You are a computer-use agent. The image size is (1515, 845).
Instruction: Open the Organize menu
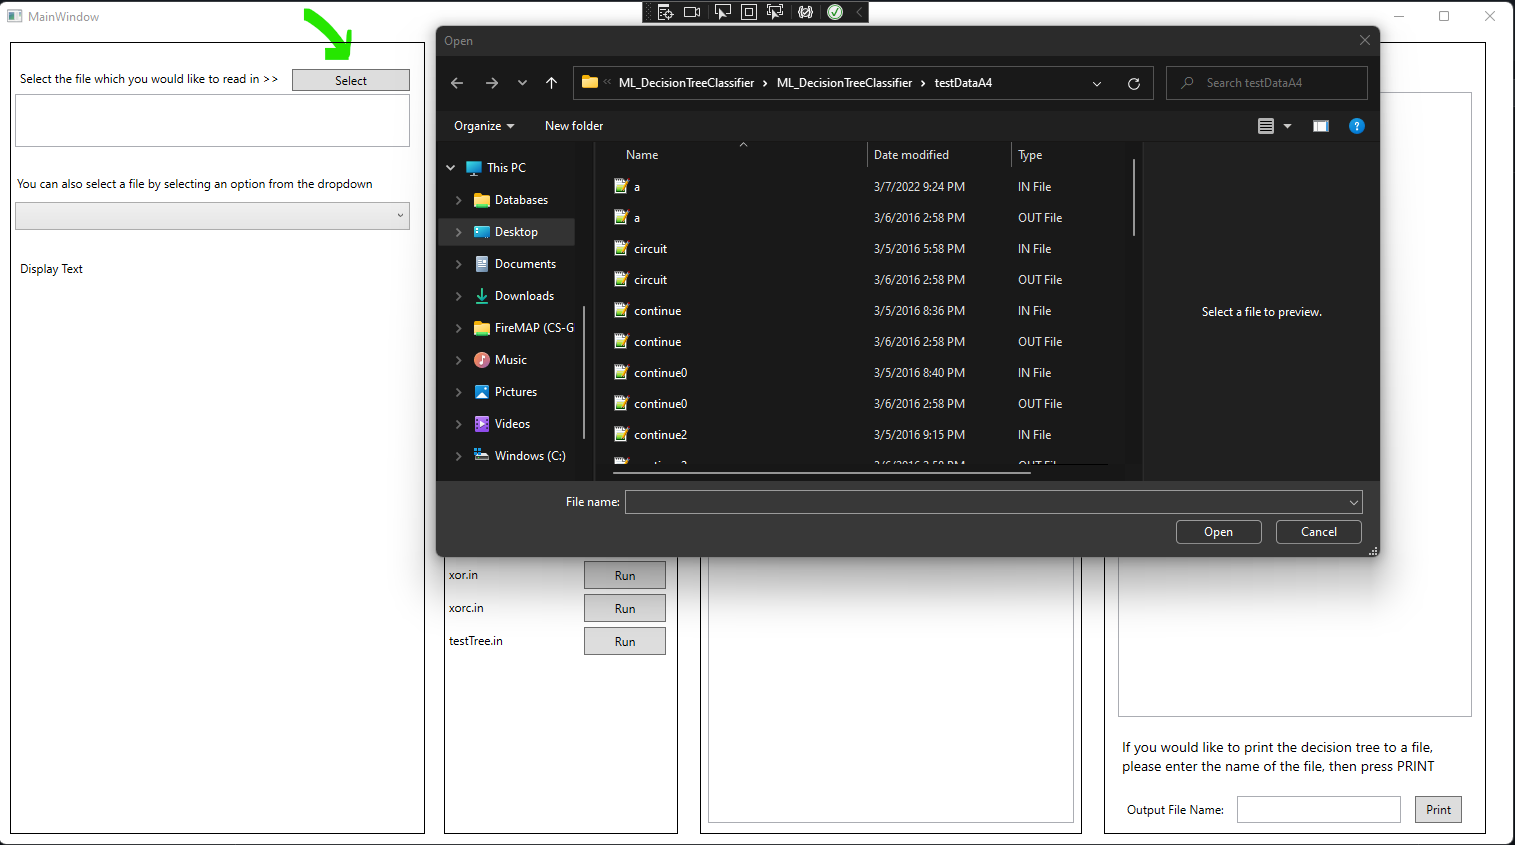point(484,126)
